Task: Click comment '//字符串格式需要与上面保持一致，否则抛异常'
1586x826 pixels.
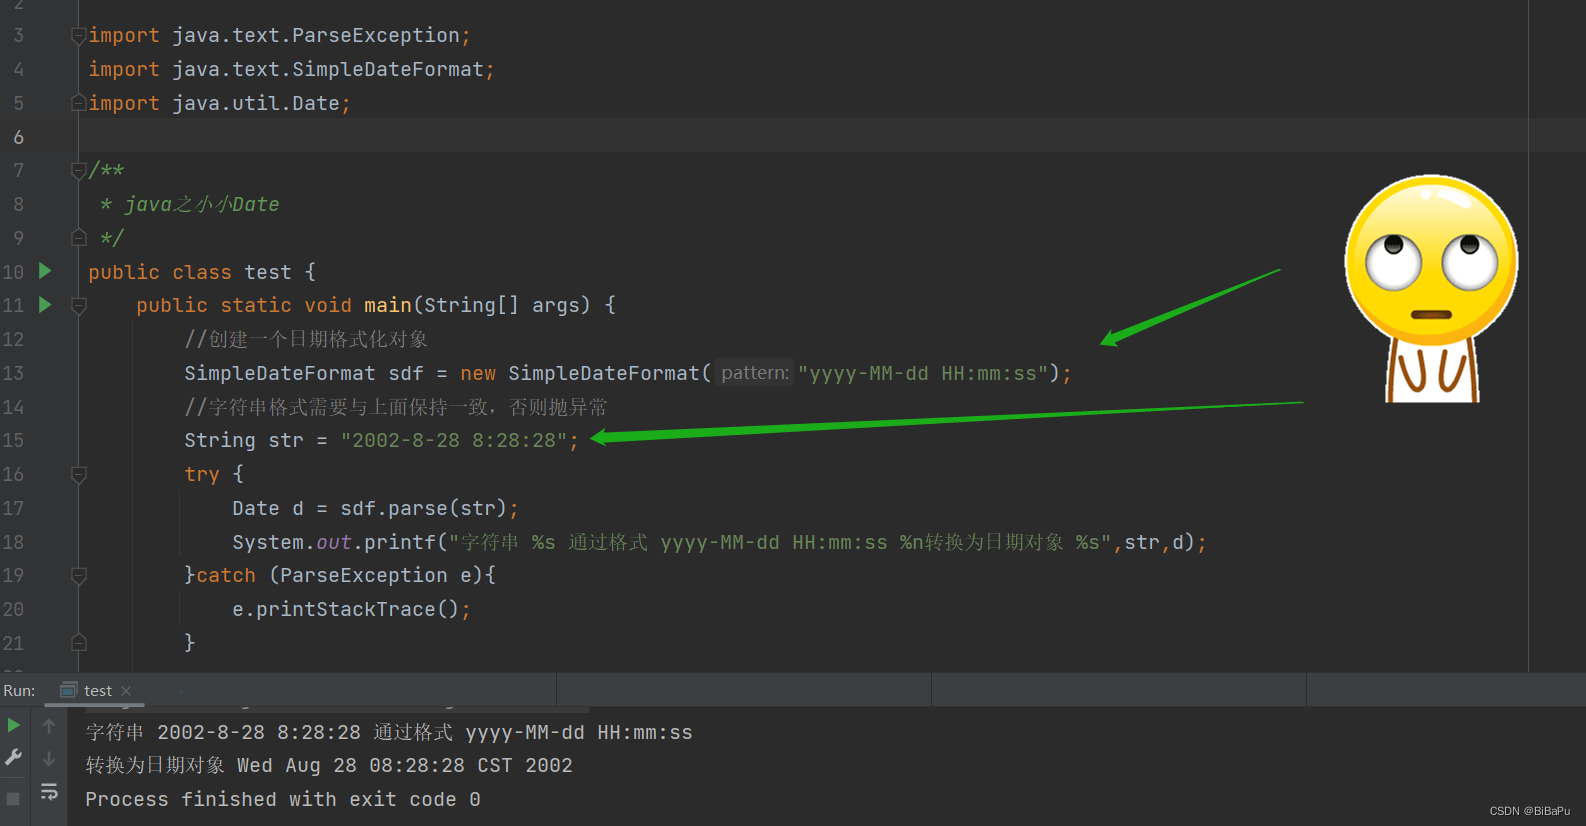Action: coord(396,407)
